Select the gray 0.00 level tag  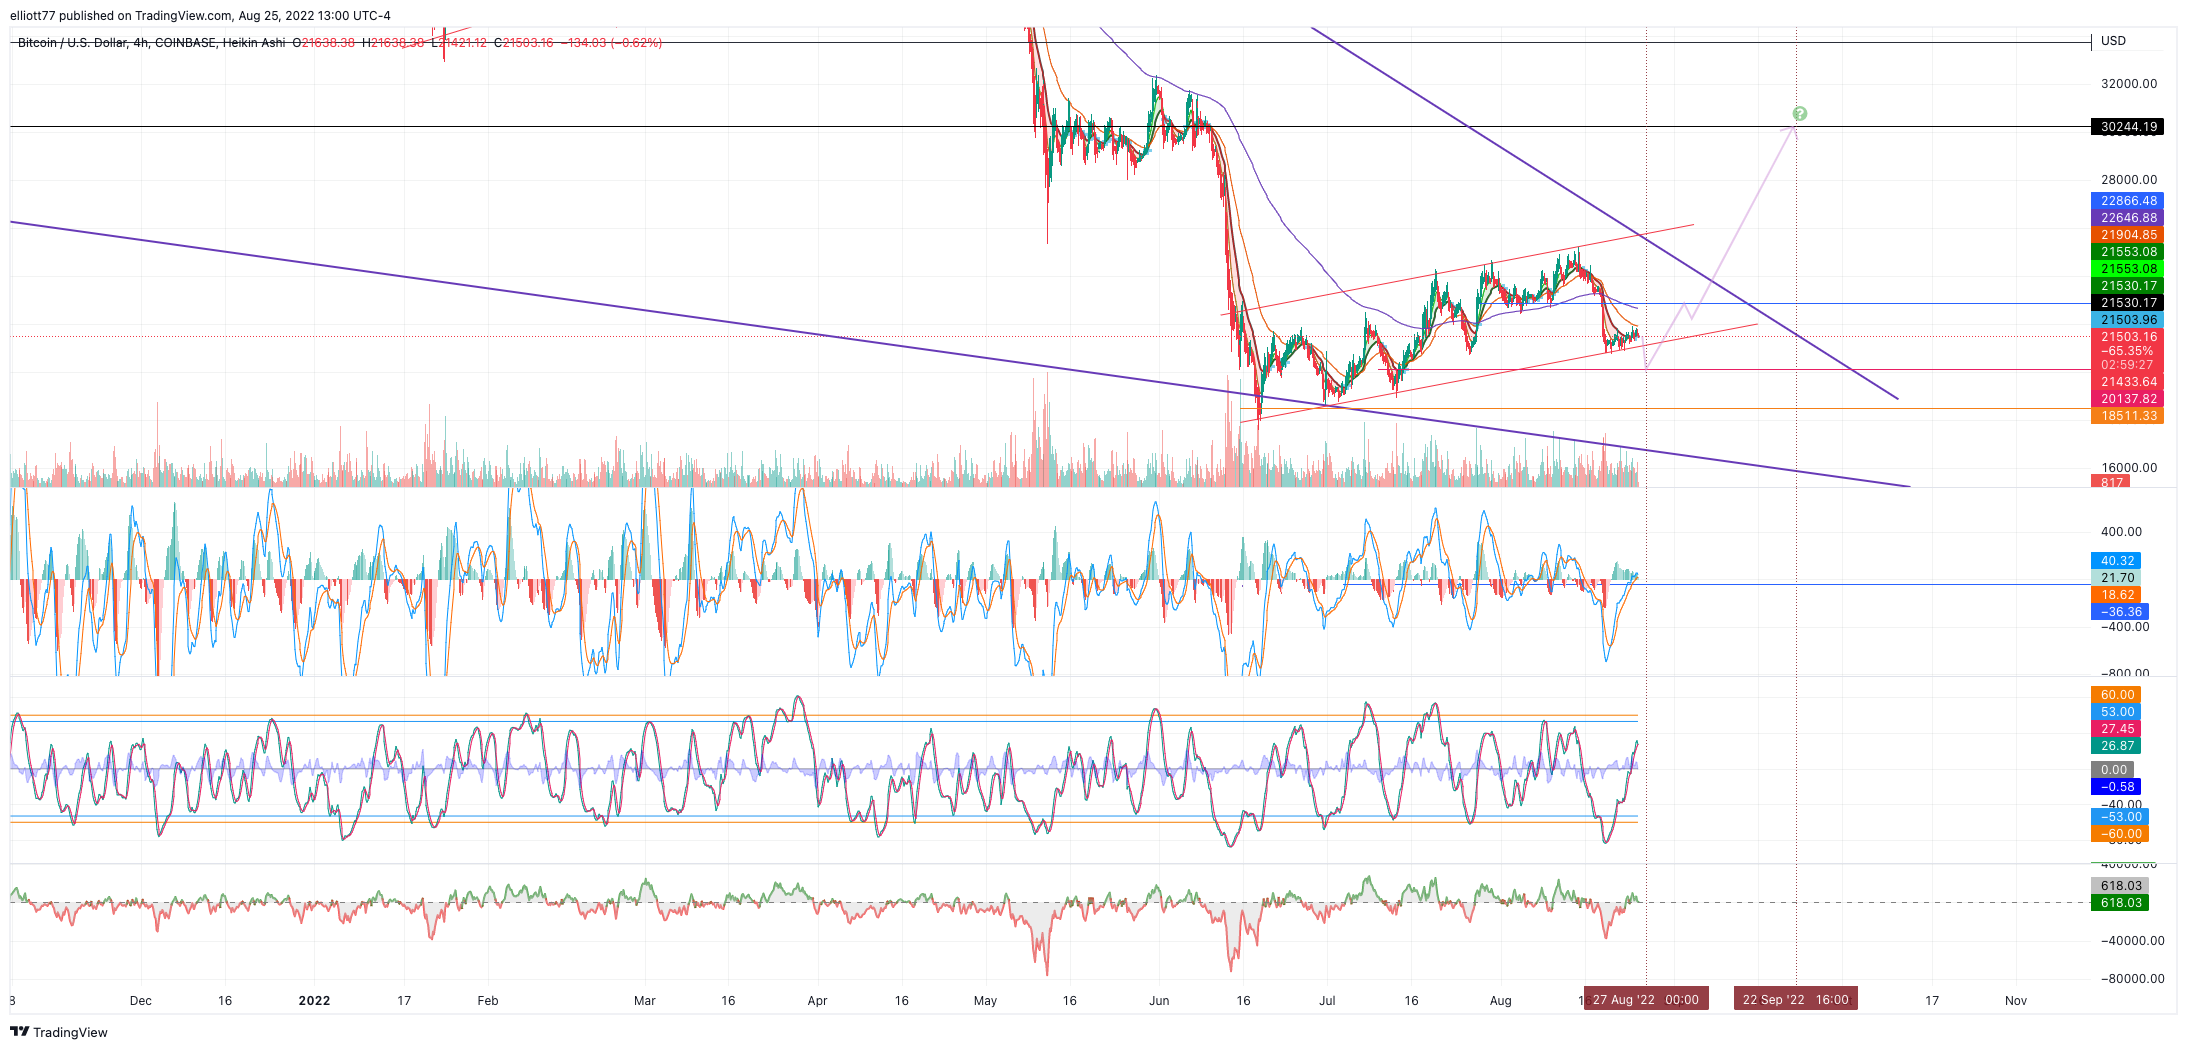coord(2112,770)
